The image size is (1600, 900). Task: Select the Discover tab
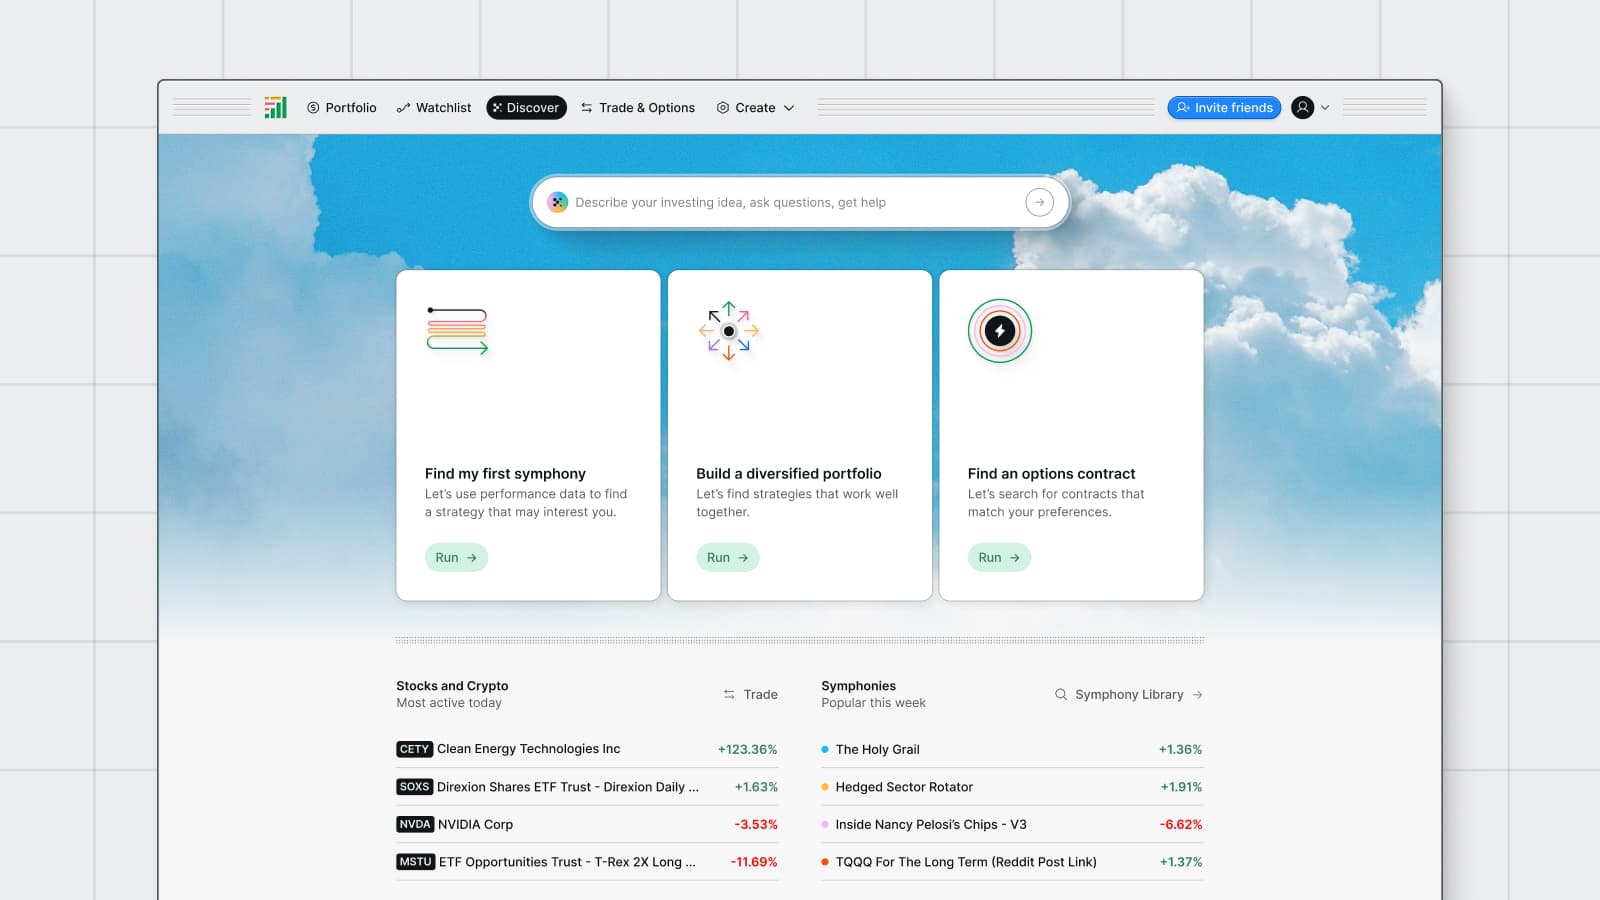pos(526,108)
